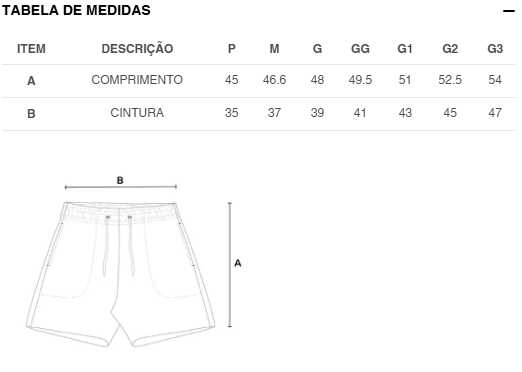Click the waist value 41

(360, 113)
